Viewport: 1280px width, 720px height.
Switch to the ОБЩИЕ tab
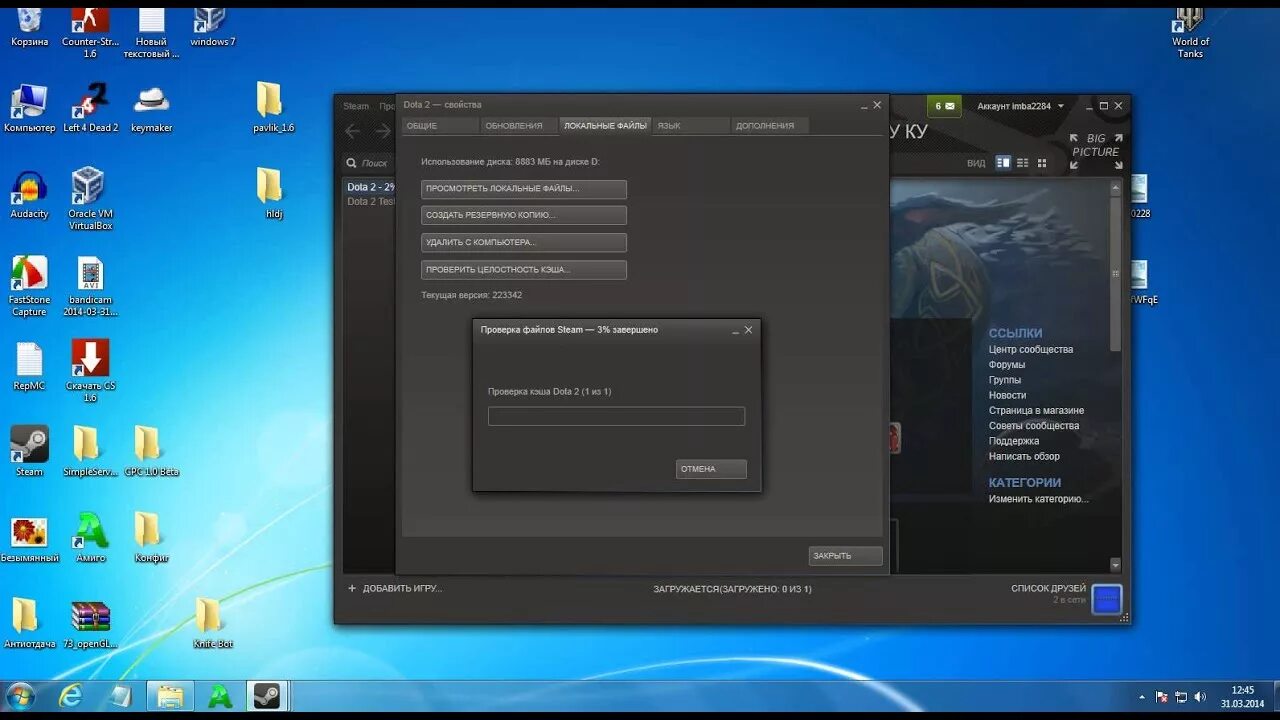[440, 126]
